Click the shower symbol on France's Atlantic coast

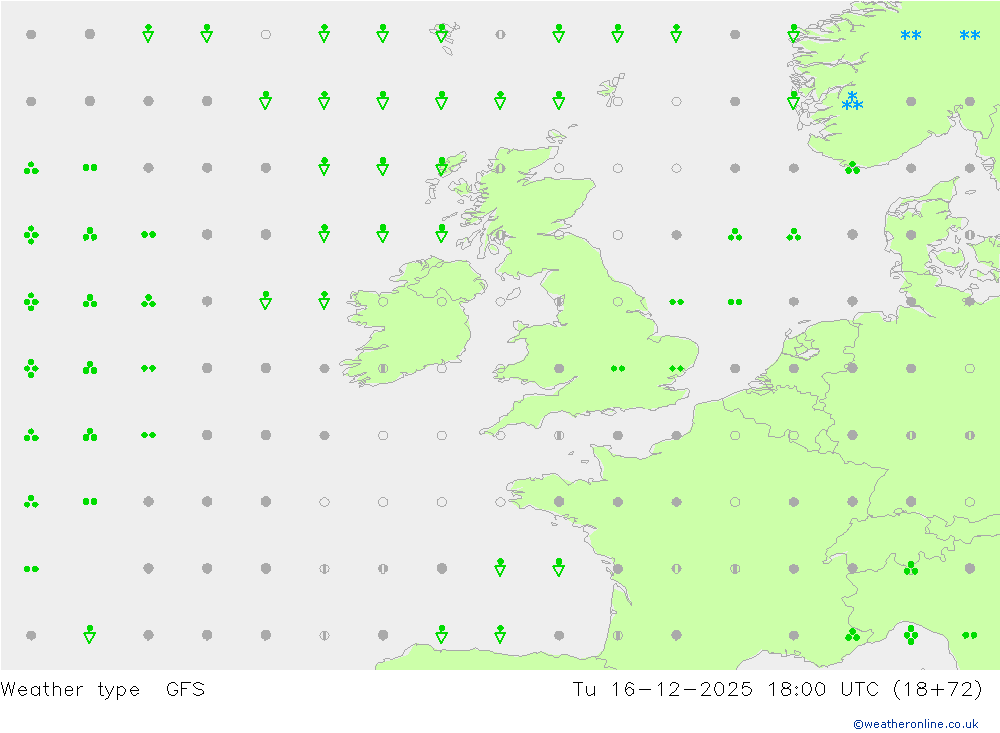pos(559,567)
